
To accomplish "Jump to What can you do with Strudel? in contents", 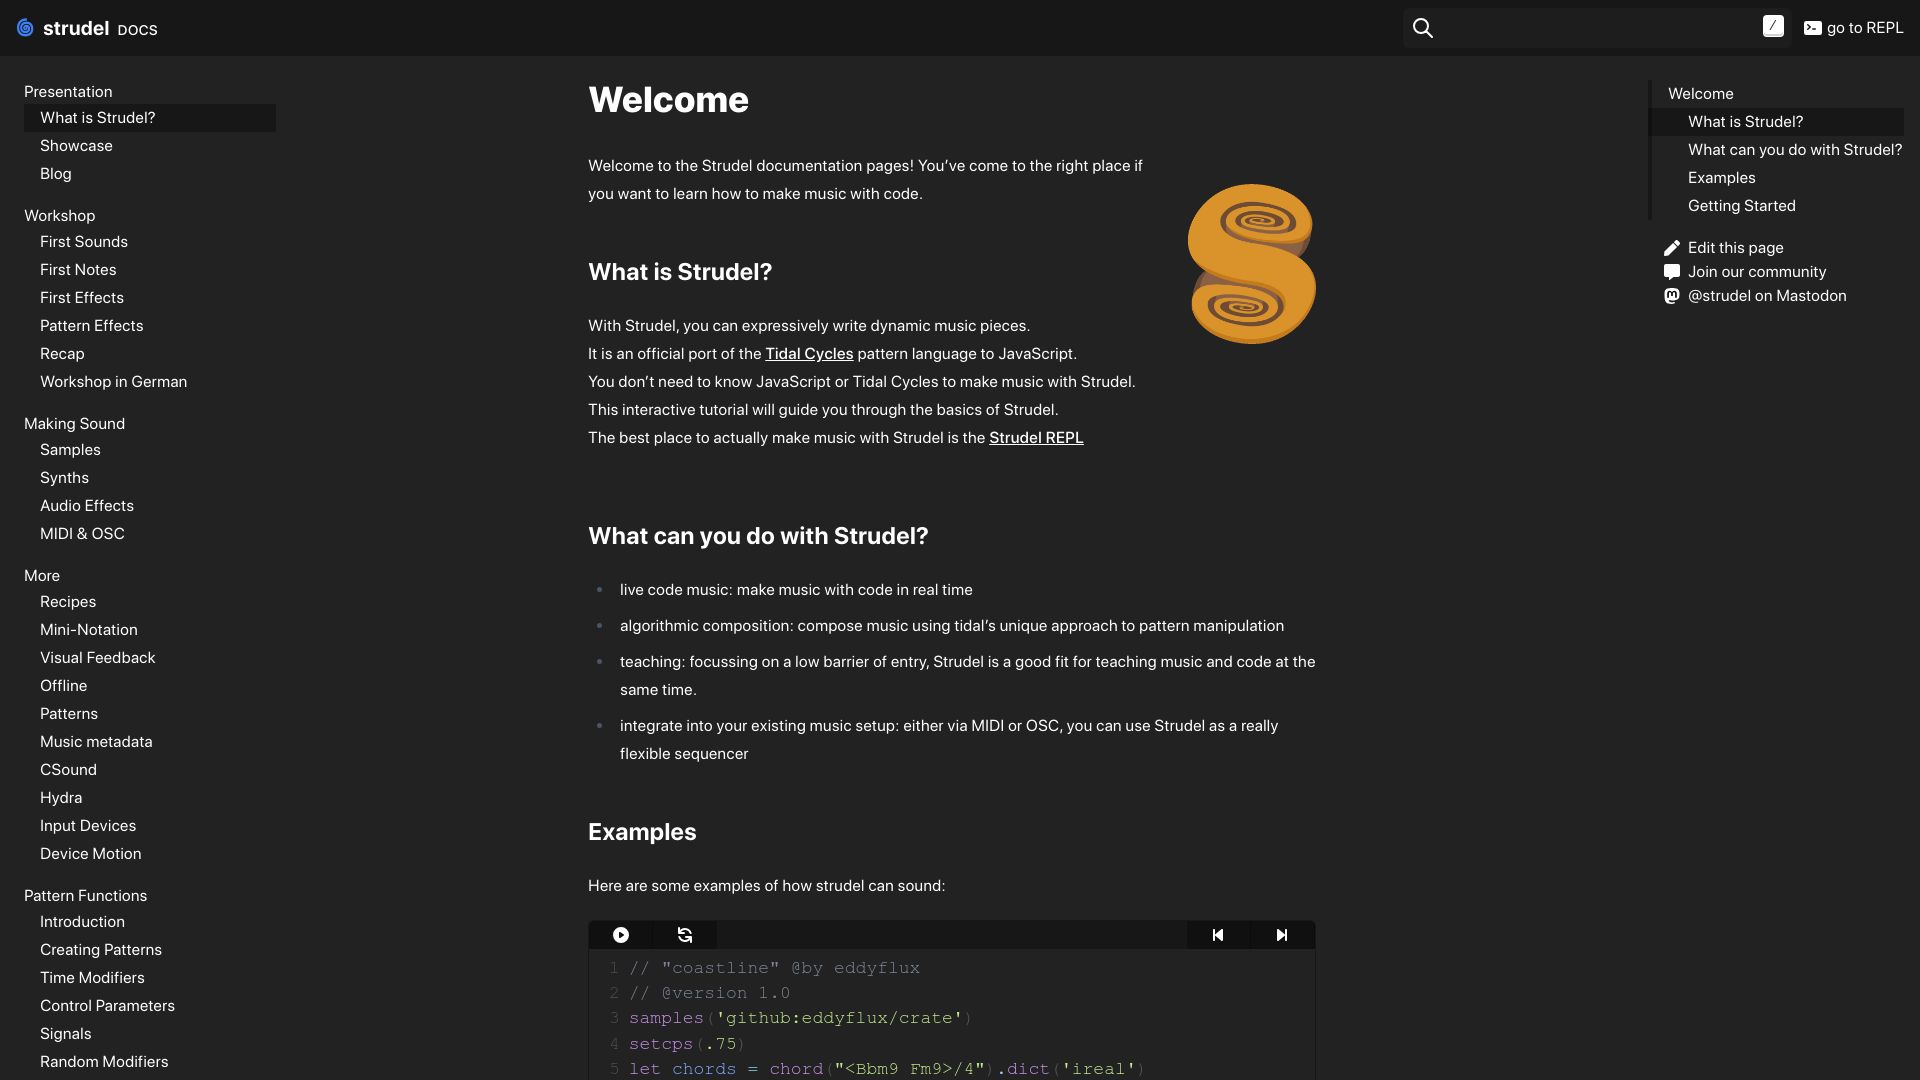I will (1795, 150).
